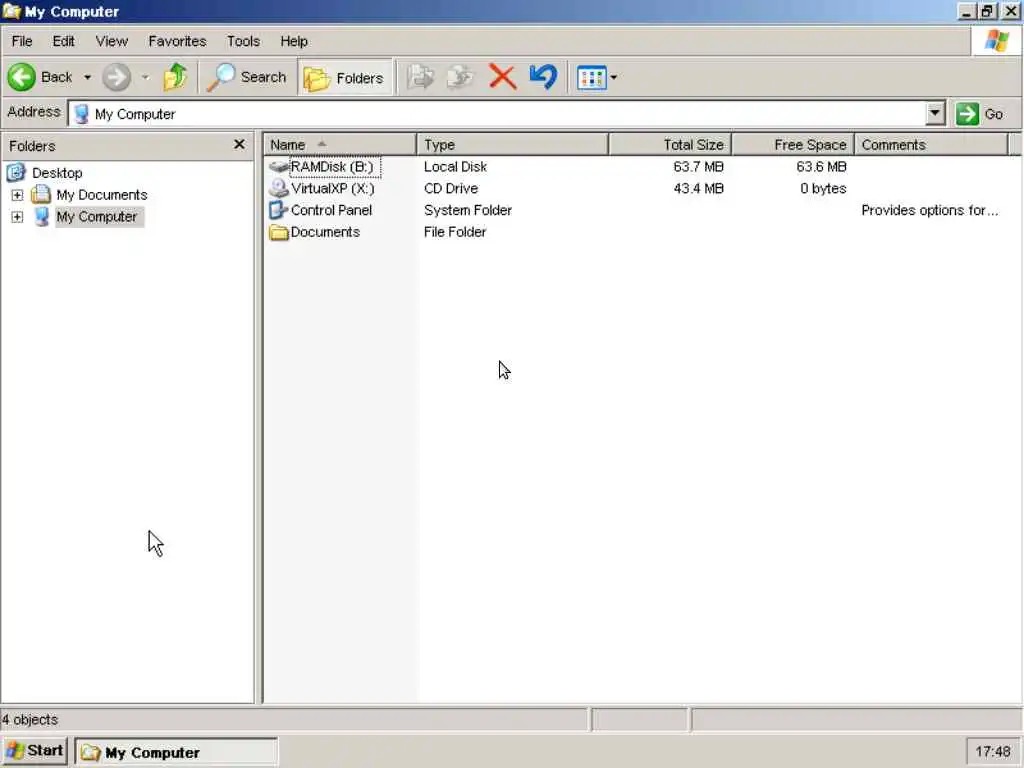
Task: Click the VirtualXP CD drive icon
Action: (x=279, y=188)
